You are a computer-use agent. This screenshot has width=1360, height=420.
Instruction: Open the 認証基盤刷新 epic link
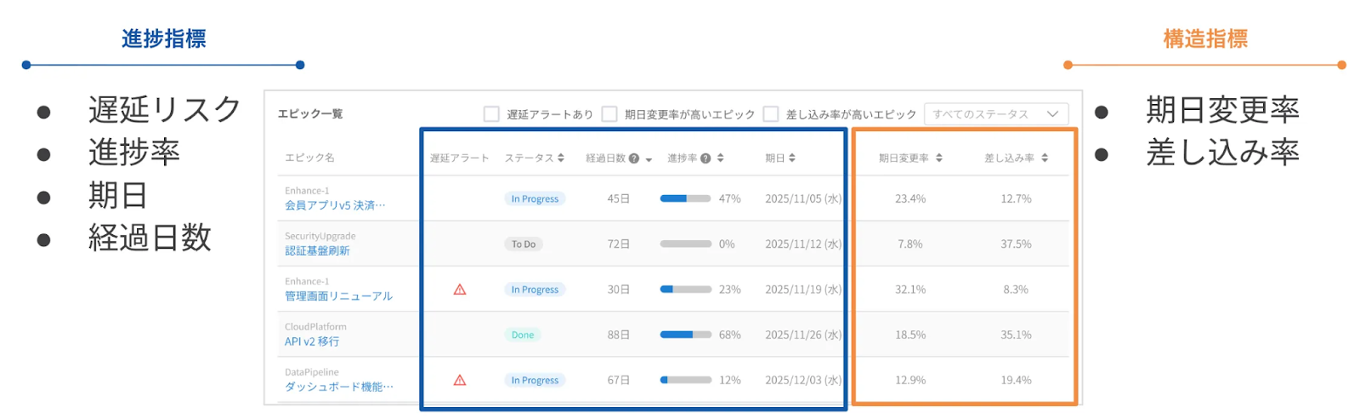click(317, 250)
